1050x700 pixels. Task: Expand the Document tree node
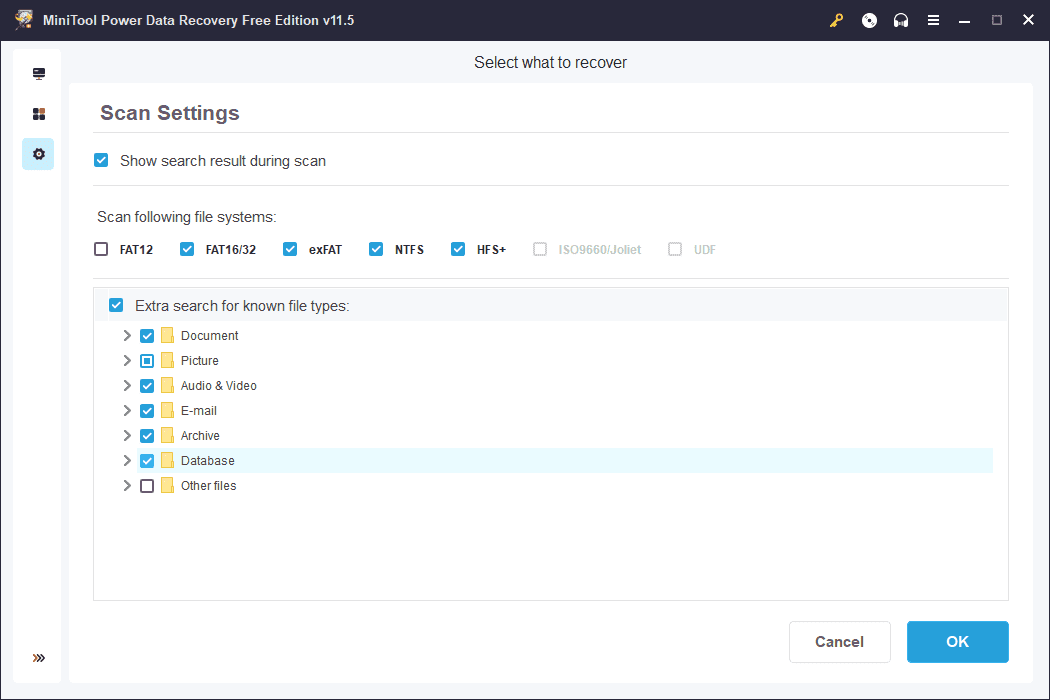coord(127,336)
